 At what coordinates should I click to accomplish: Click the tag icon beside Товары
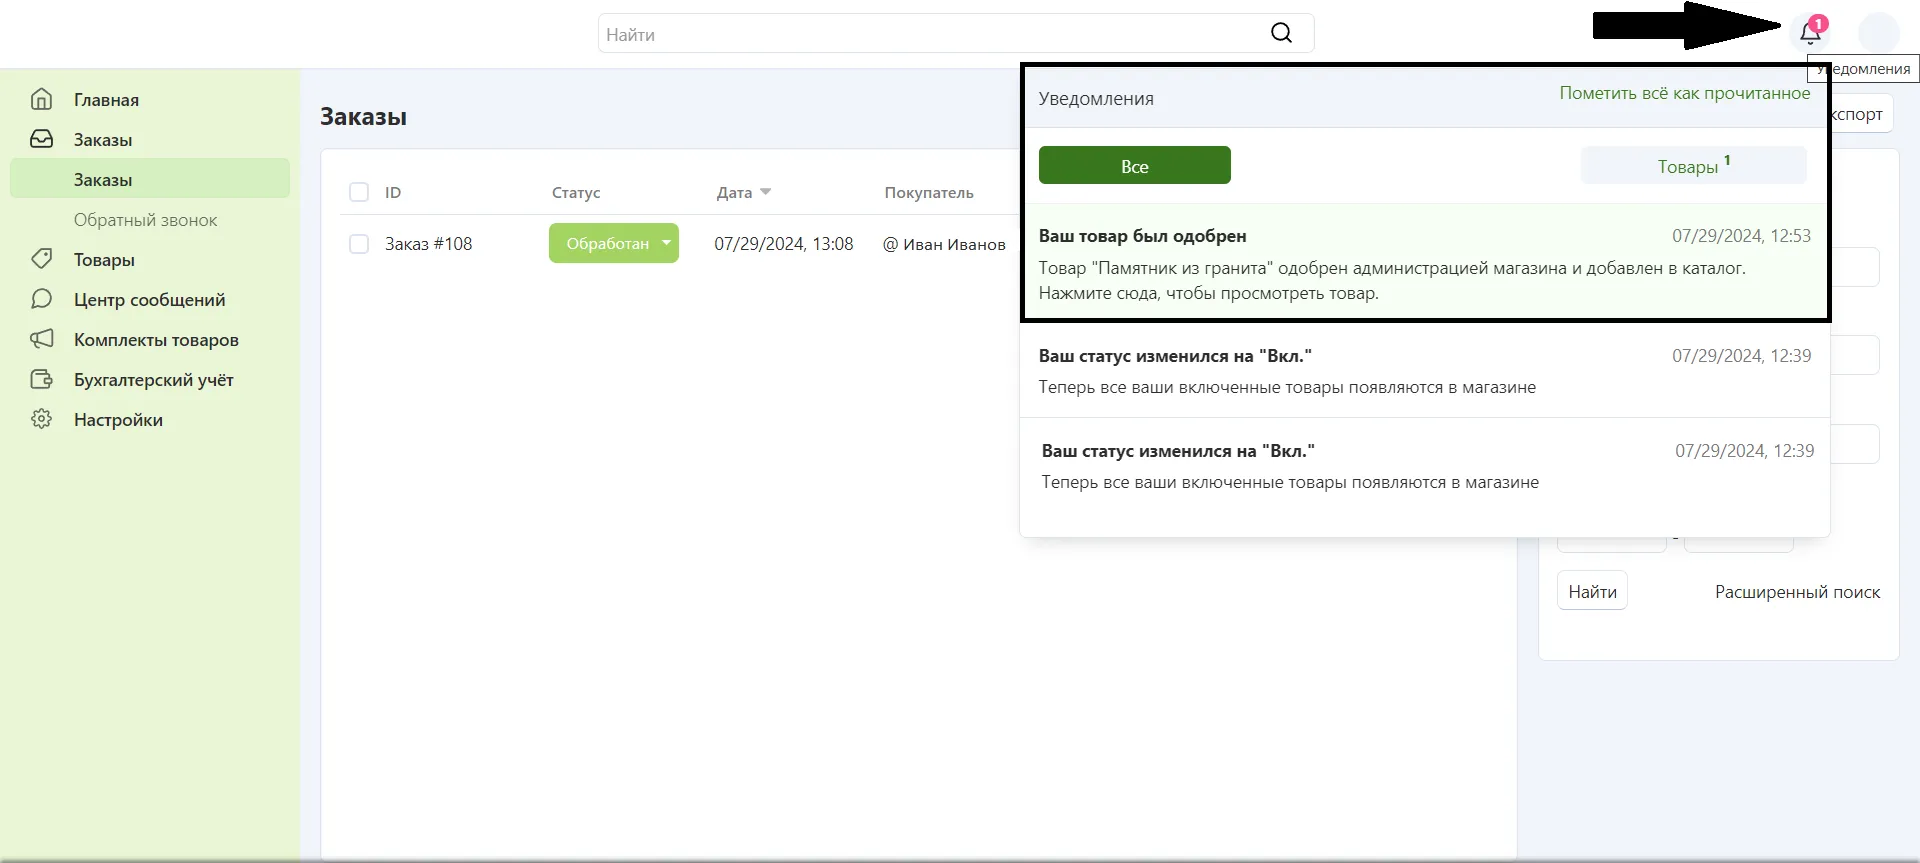(42, 259)
